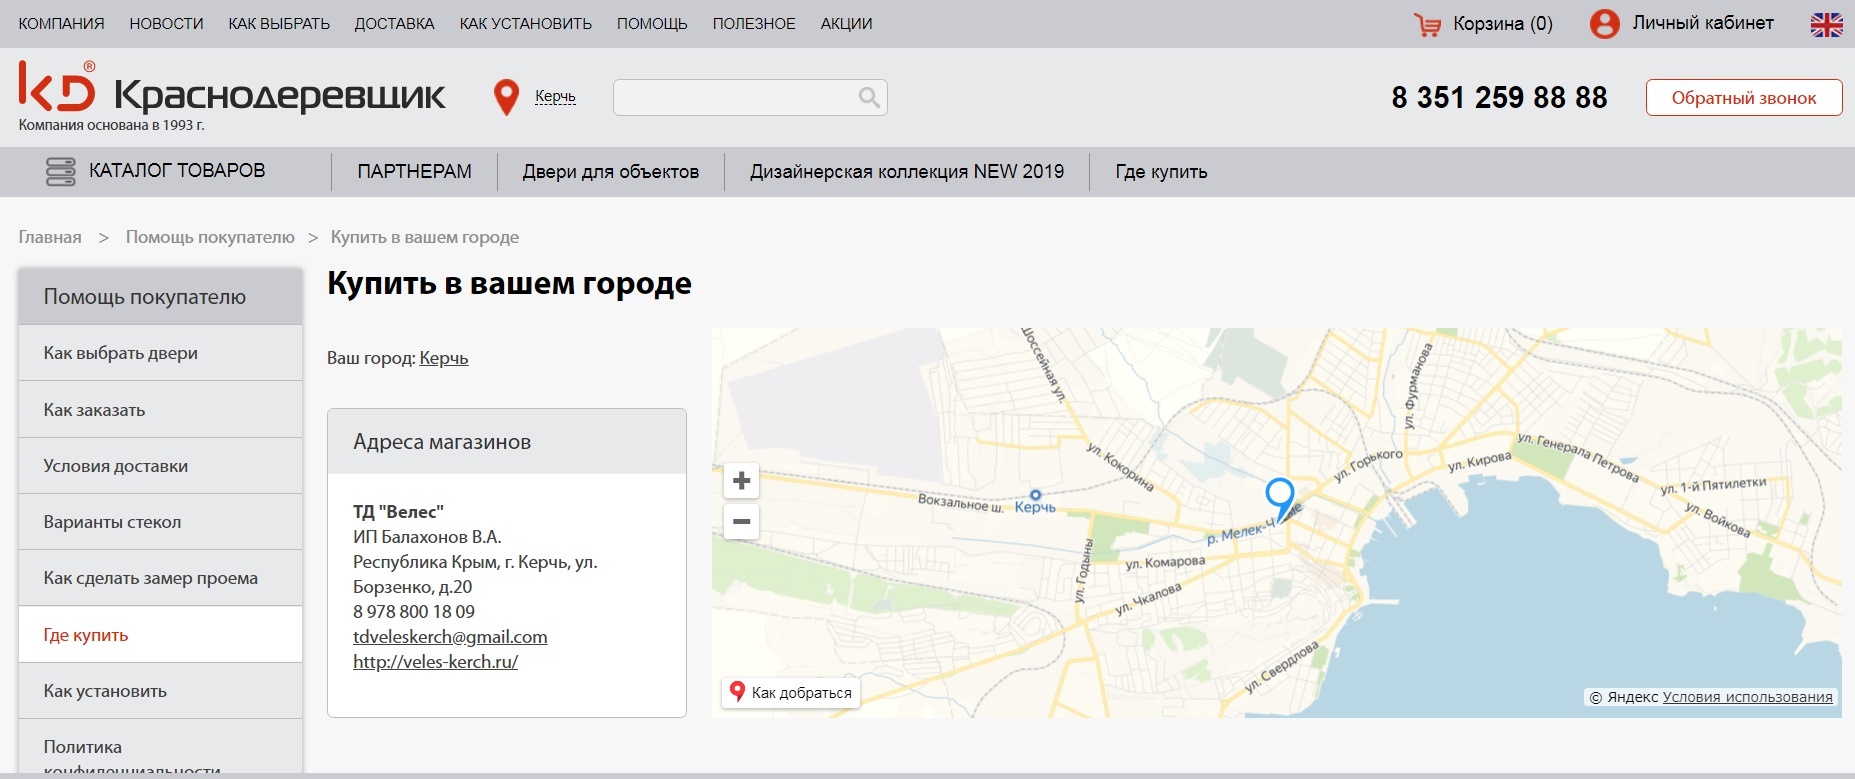Switch language via UK flag icon

[x=1826, y=24]
